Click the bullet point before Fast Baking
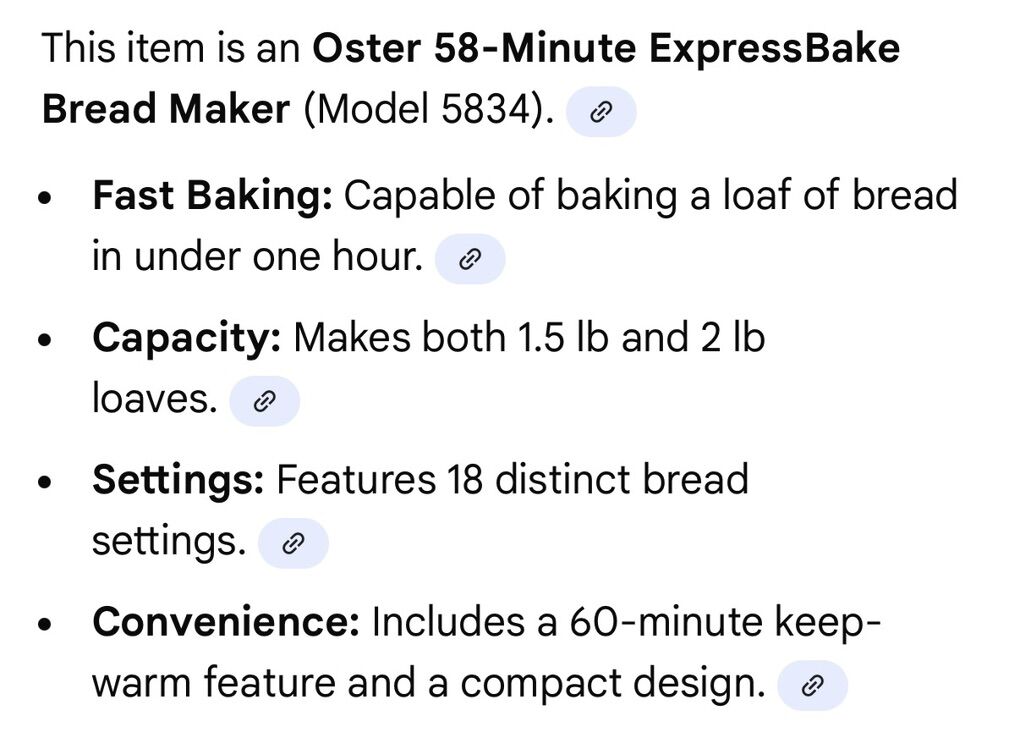 pyautogui.click(x=44, y=198)
